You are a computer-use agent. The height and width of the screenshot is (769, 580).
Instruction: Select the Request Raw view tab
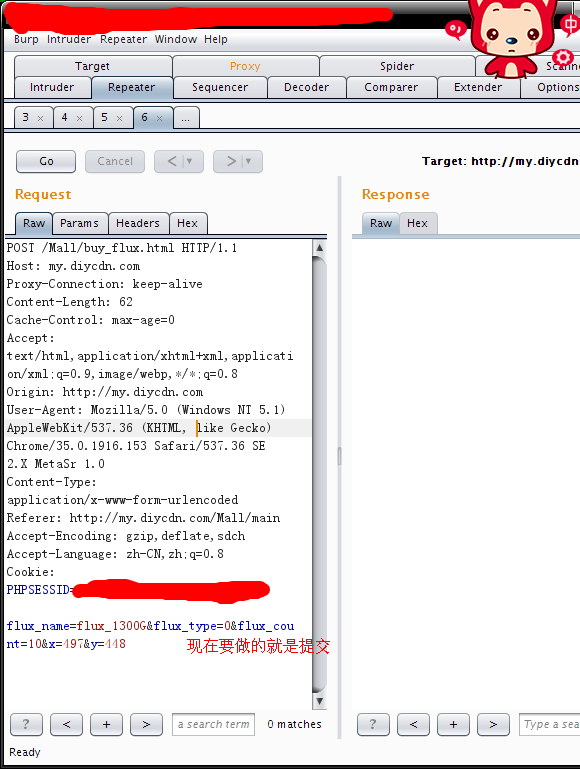click(34, 224)
